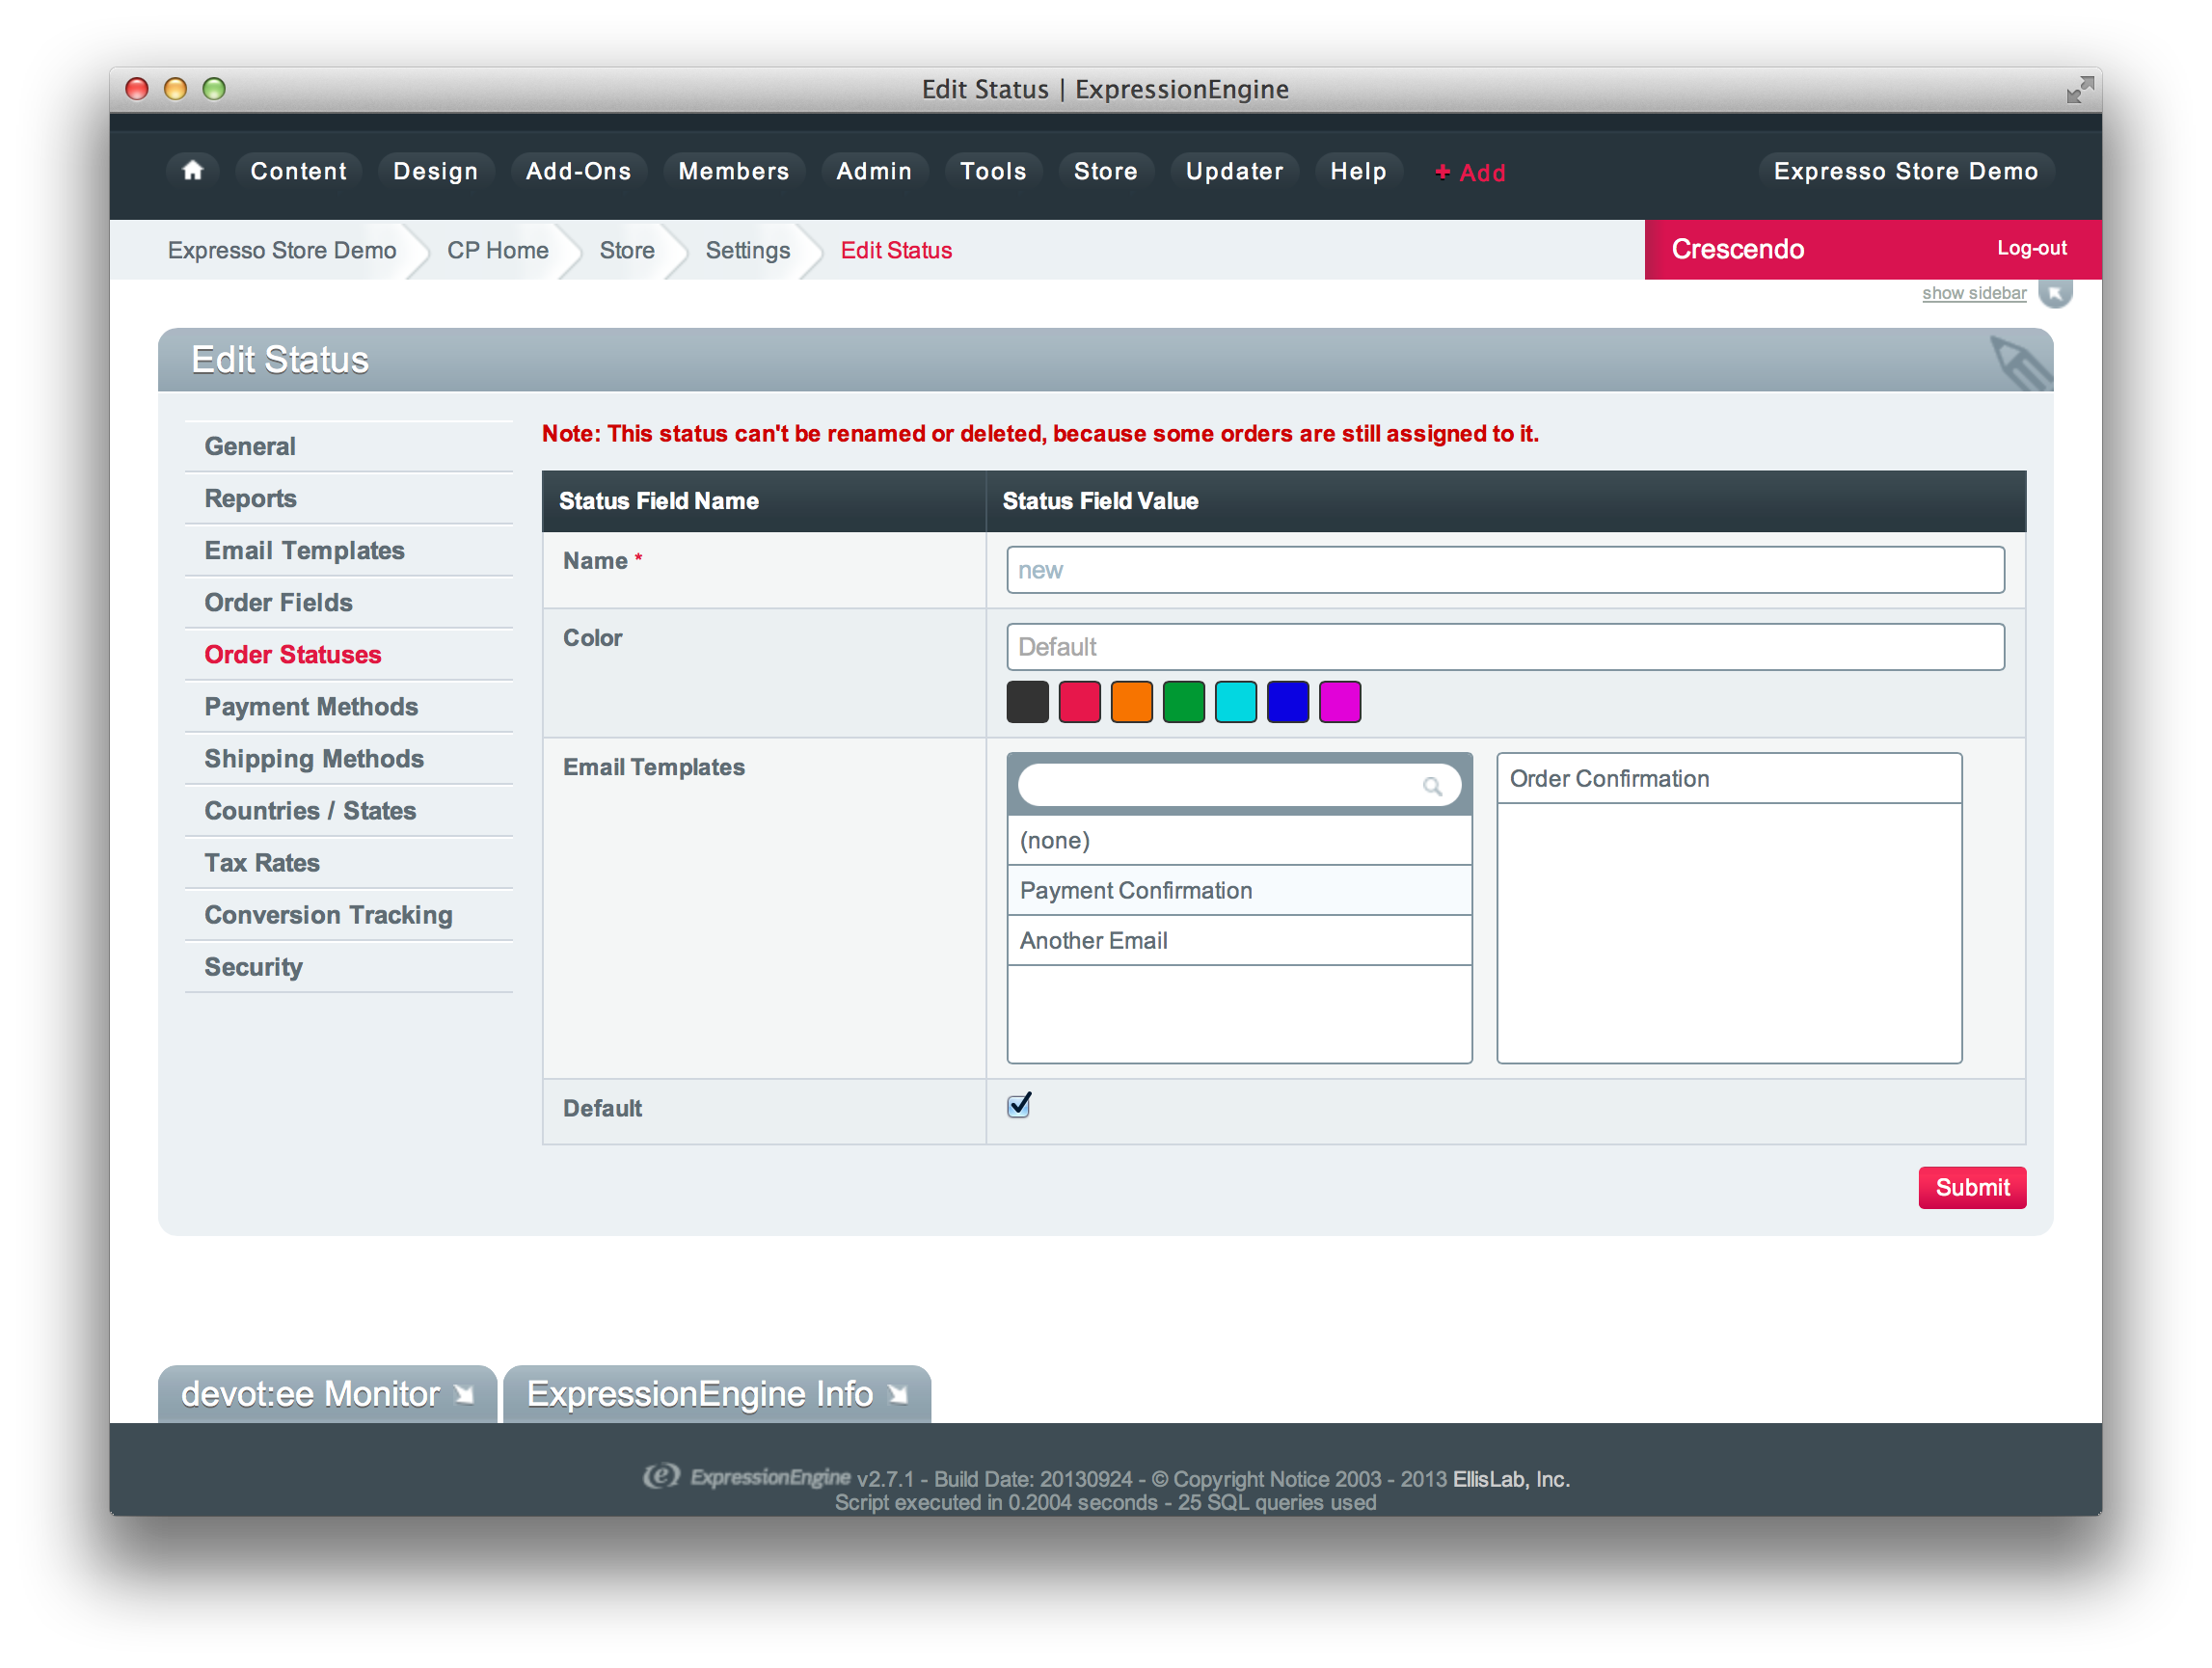Image resolution: width=2212 pixels, height=1668 pixels.
Task: Open the Tools menu
Action: click(993, 171)
